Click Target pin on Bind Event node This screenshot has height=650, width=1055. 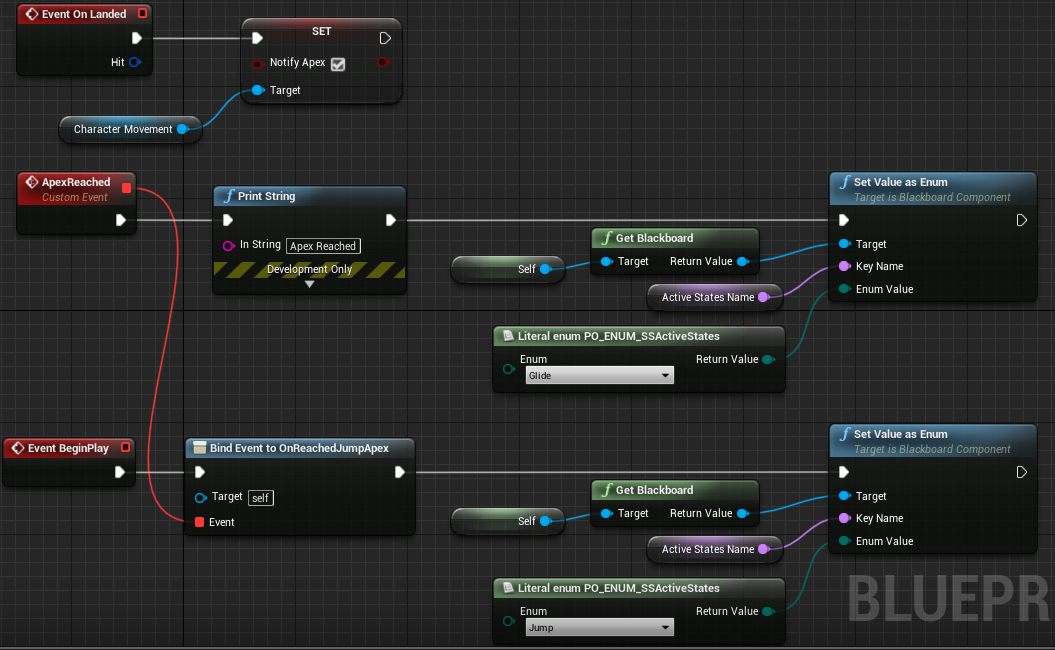(201, 498)
